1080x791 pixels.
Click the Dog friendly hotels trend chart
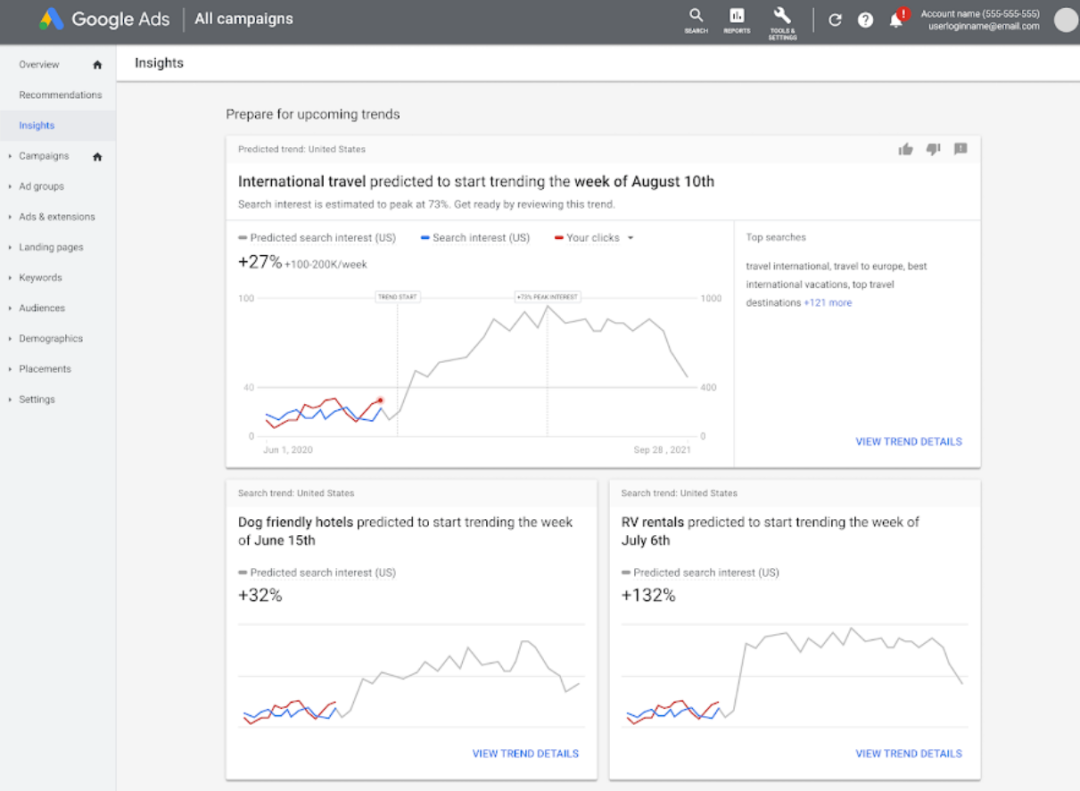[x=411, y=675]
